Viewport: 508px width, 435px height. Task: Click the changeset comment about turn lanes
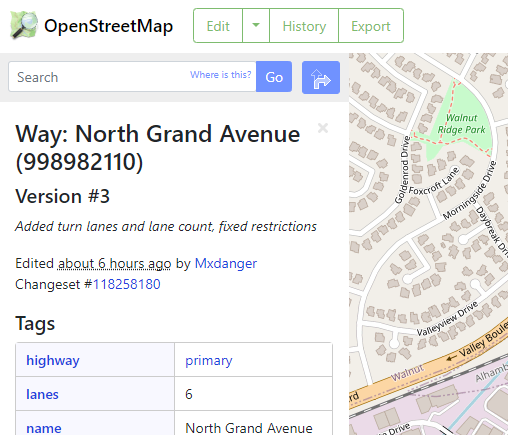click(166, 226)
